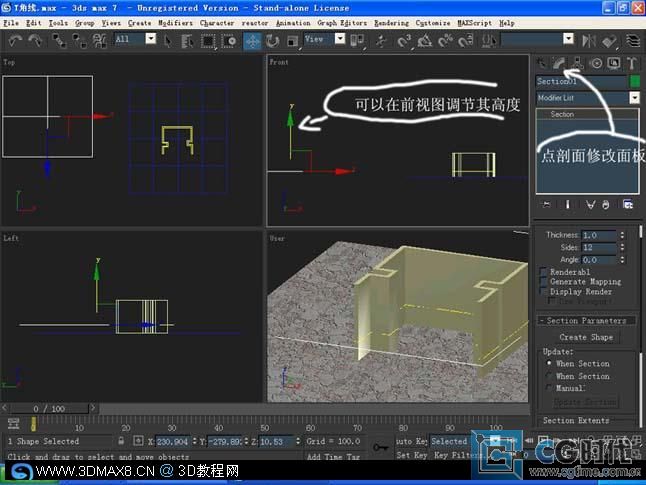Open the MAXScript menu

[475, 23]
